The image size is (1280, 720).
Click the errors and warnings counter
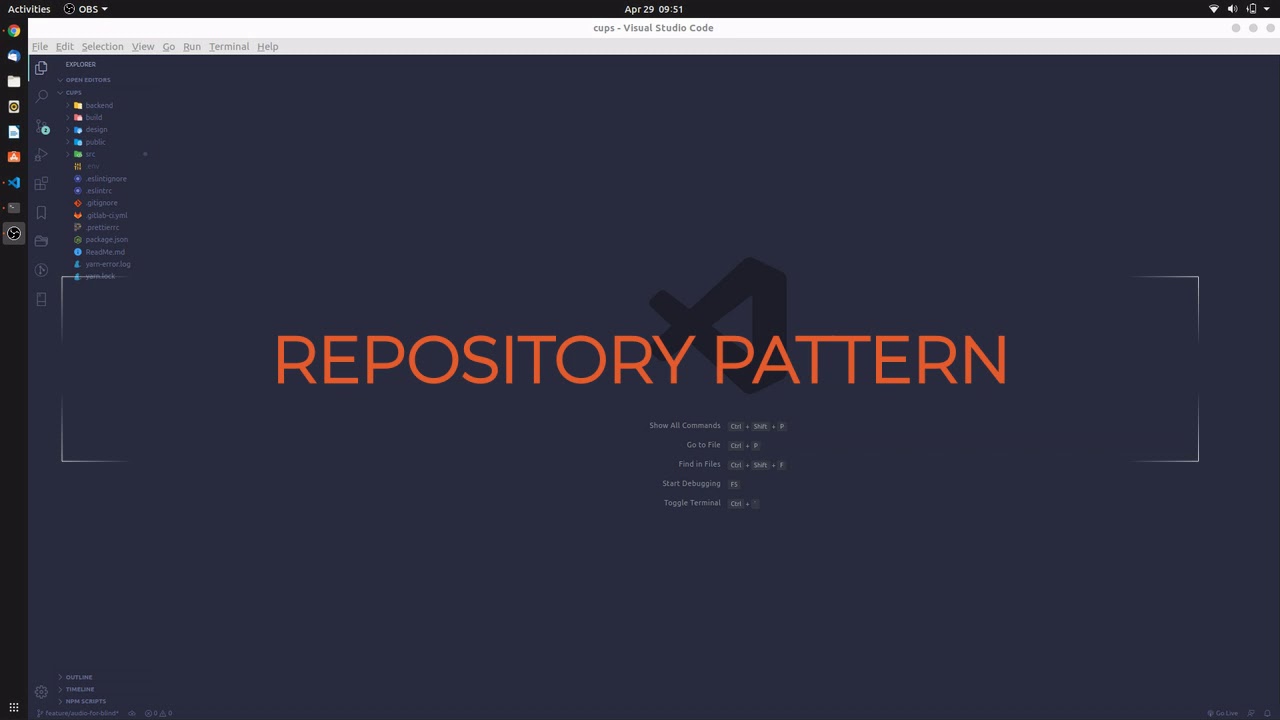159,713
